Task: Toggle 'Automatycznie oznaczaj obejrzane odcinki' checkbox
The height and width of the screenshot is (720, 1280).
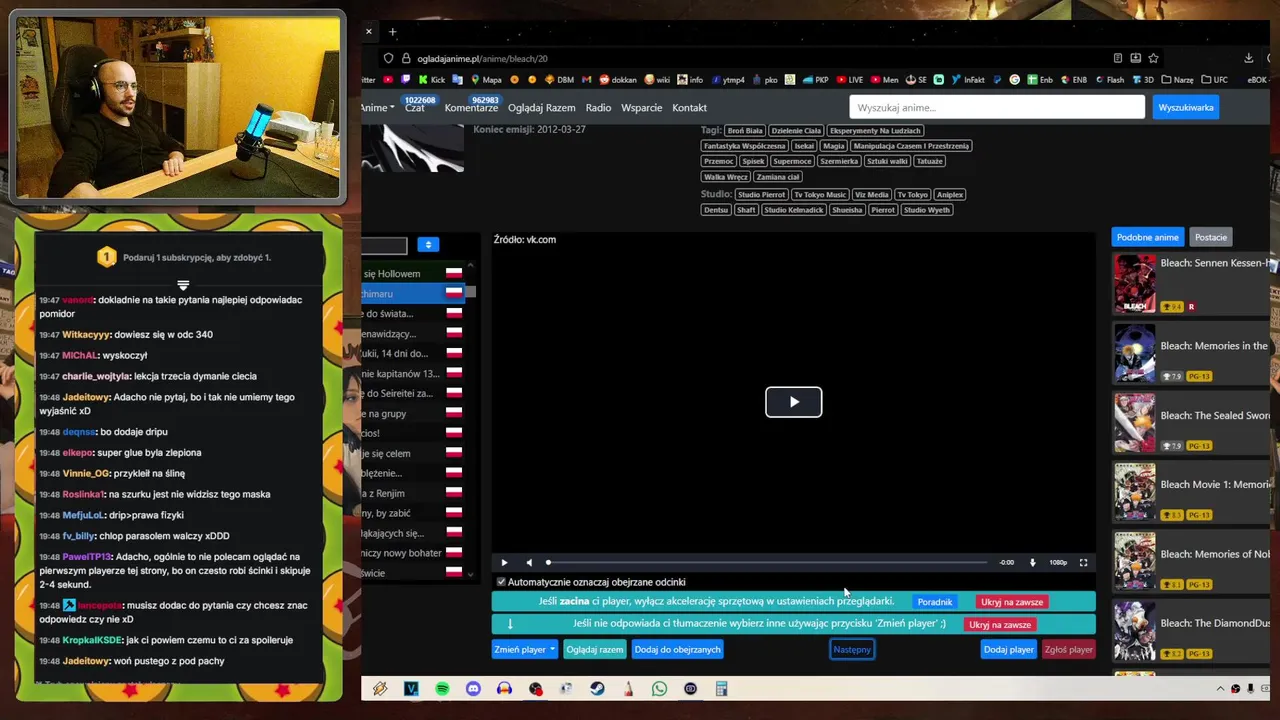Action: [501, 582]
